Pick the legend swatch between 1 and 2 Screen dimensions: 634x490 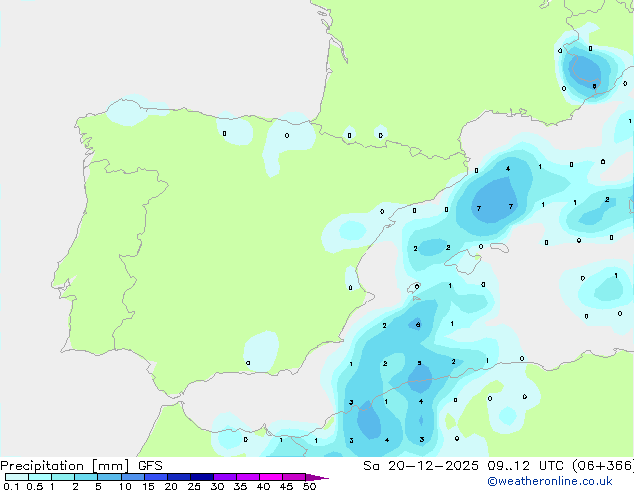[x=63, y=477]
